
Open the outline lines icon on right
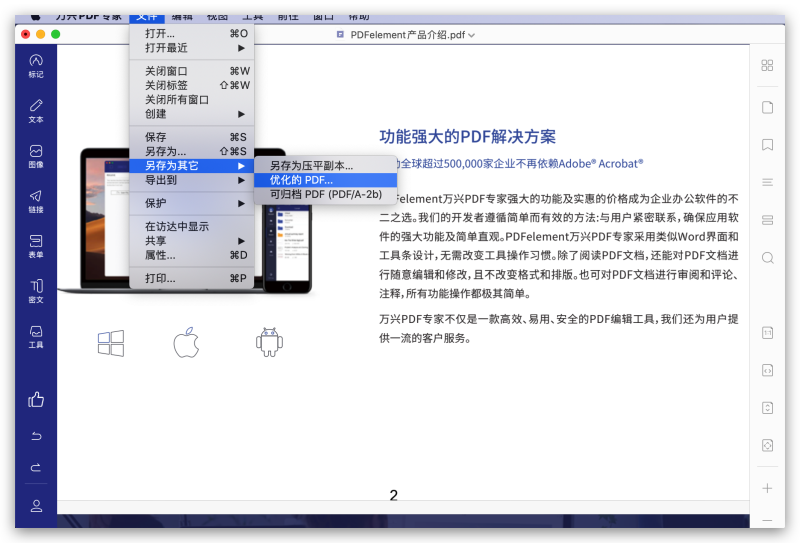pos(767,182)
